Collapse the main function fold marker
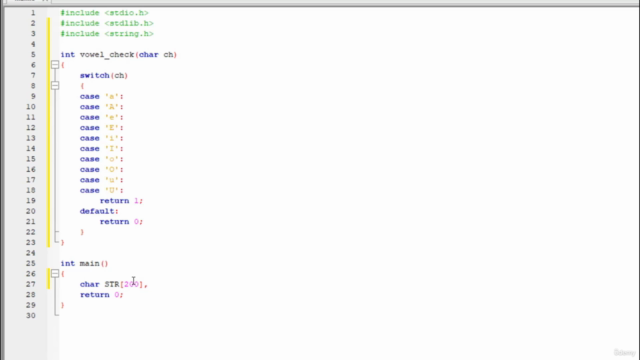The width and height of the screenshot is (640, 360). pos(55,273)
